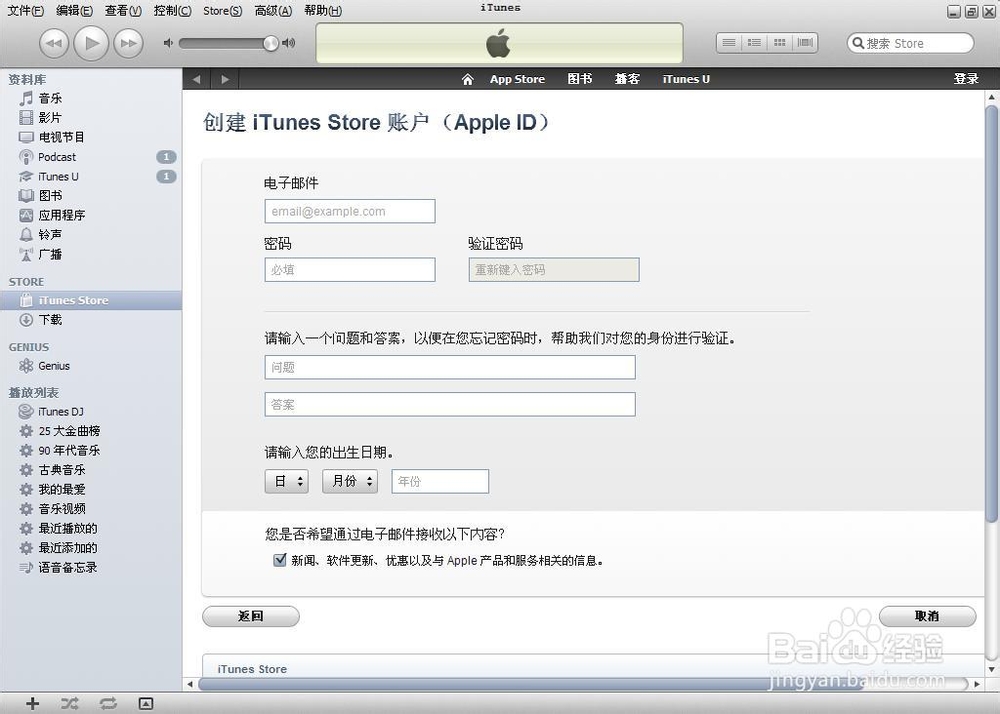Toggle repeat playback mode

107,703
